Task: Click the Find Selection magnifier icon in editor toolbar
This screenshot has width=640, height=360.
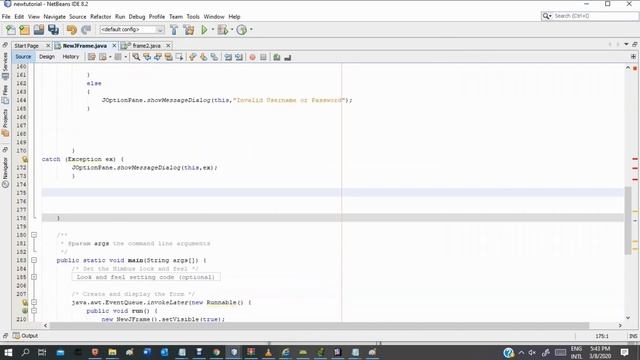Action: pyautogui.click(x=136, y=57)
